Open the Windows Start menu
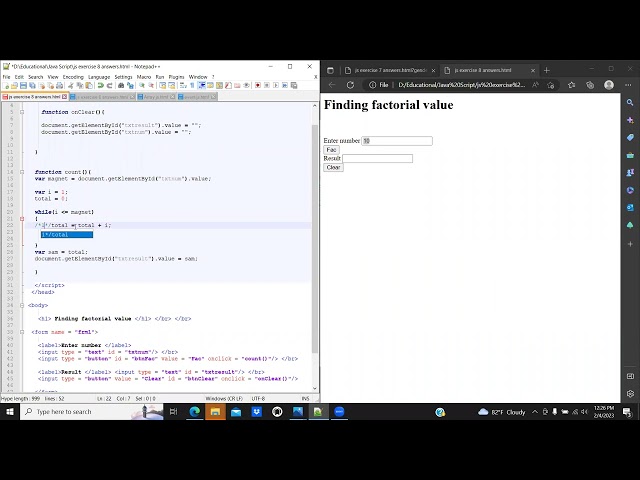Viewport: 640px width, 480px height. point(10,412)
